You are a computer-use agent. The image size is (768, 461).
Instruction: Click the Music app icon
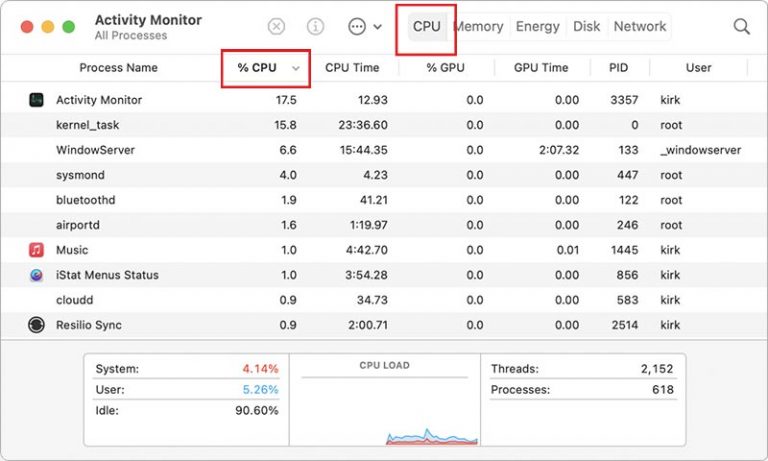click(x=37, y=250)
